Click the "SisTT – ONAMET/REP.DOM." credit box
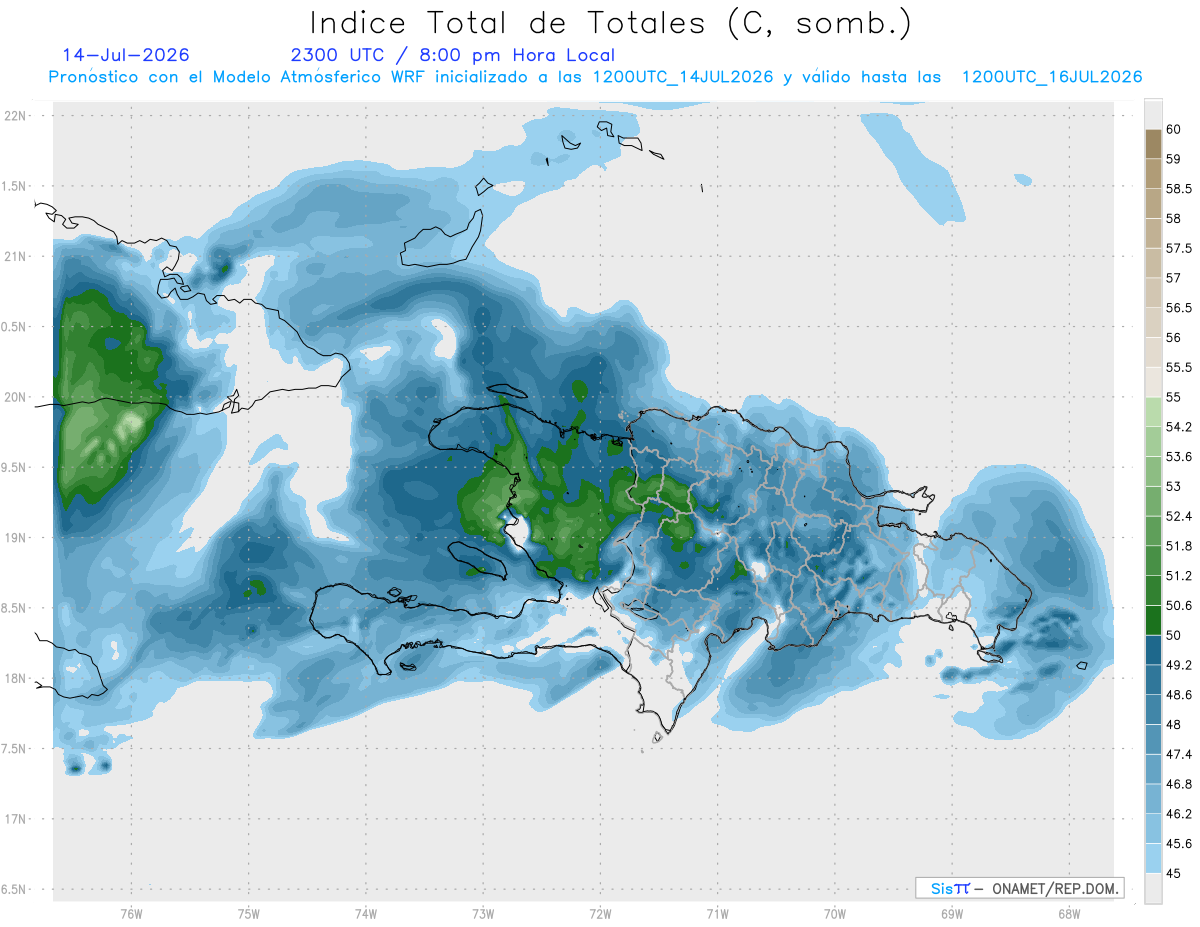 (1020, 888)
